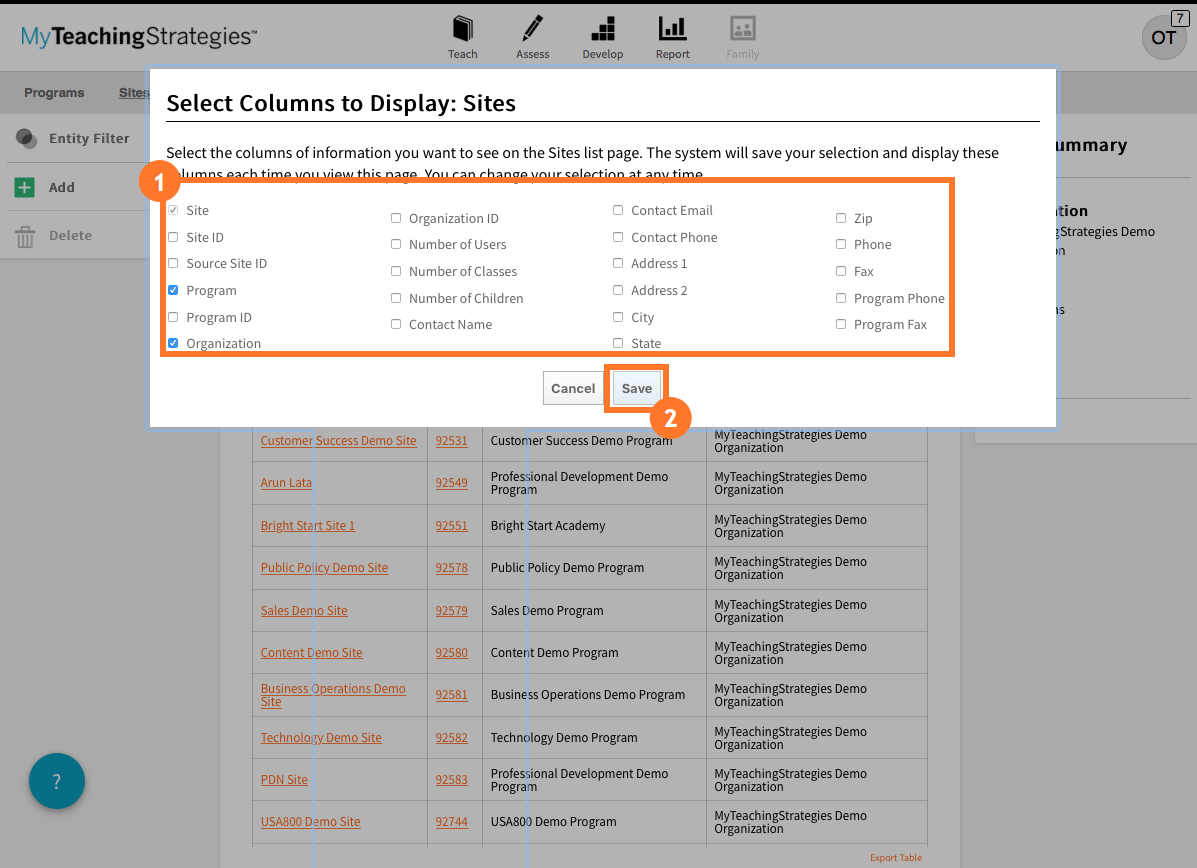Open the Family section icon
Screen dimensions: 1197x868
(x=742, y=35)
